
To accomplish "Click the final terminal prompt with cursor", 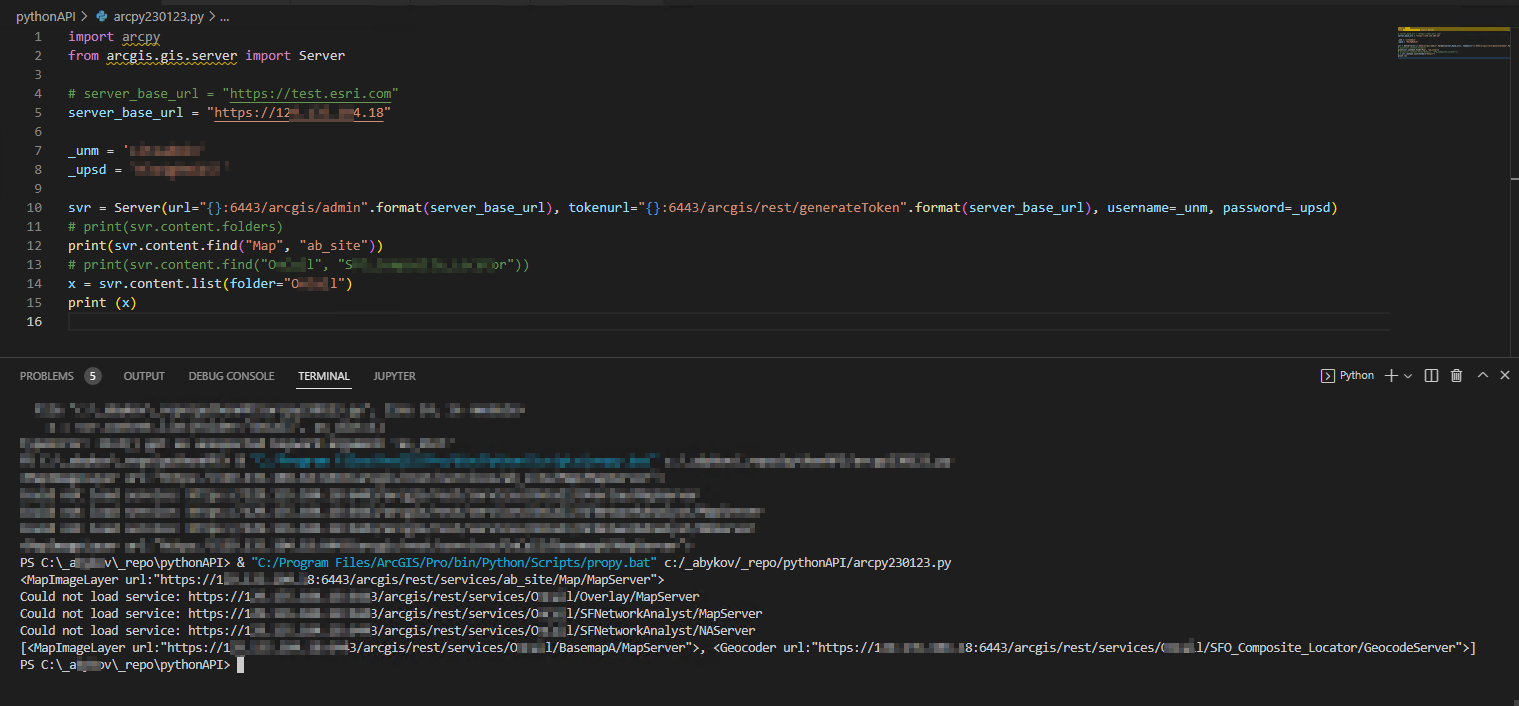I will click(x=132, y=665).
